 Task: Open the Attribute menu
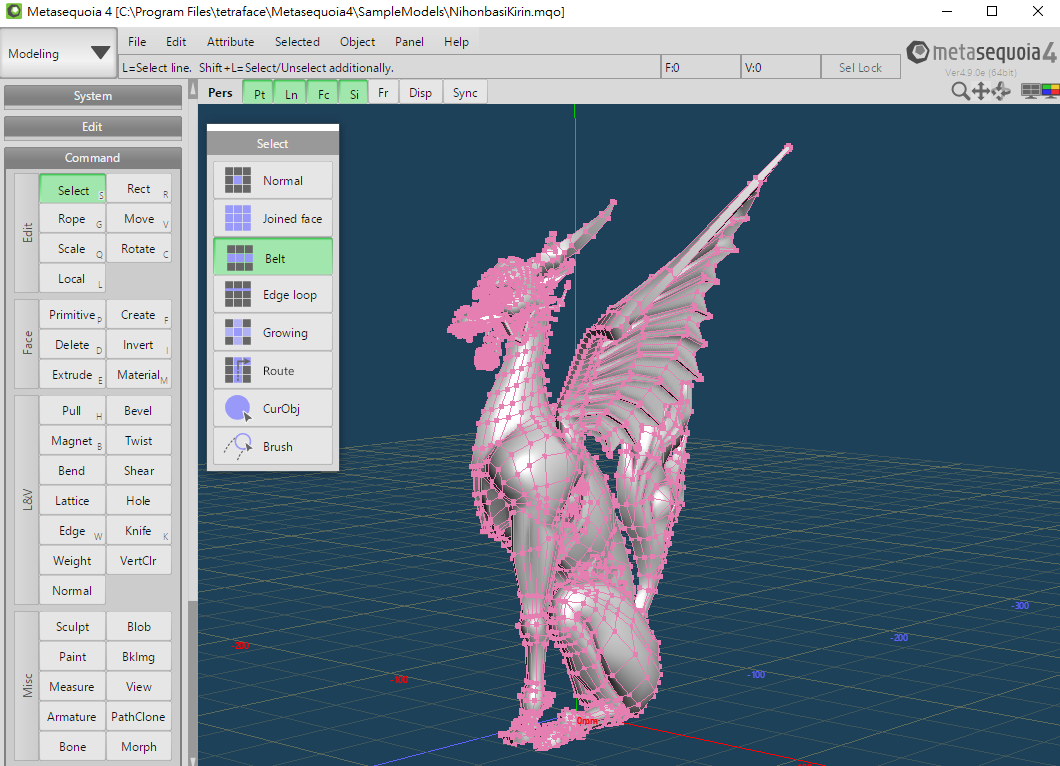230,42
